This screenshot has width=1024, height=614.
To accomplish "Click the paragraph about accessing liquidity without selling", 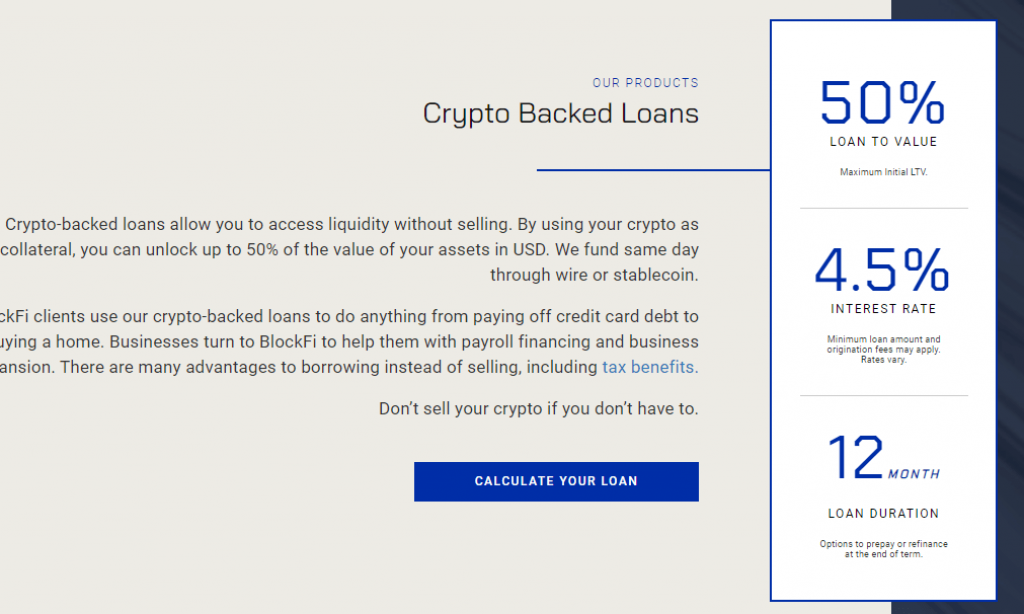I will click(x=349, y=250).
